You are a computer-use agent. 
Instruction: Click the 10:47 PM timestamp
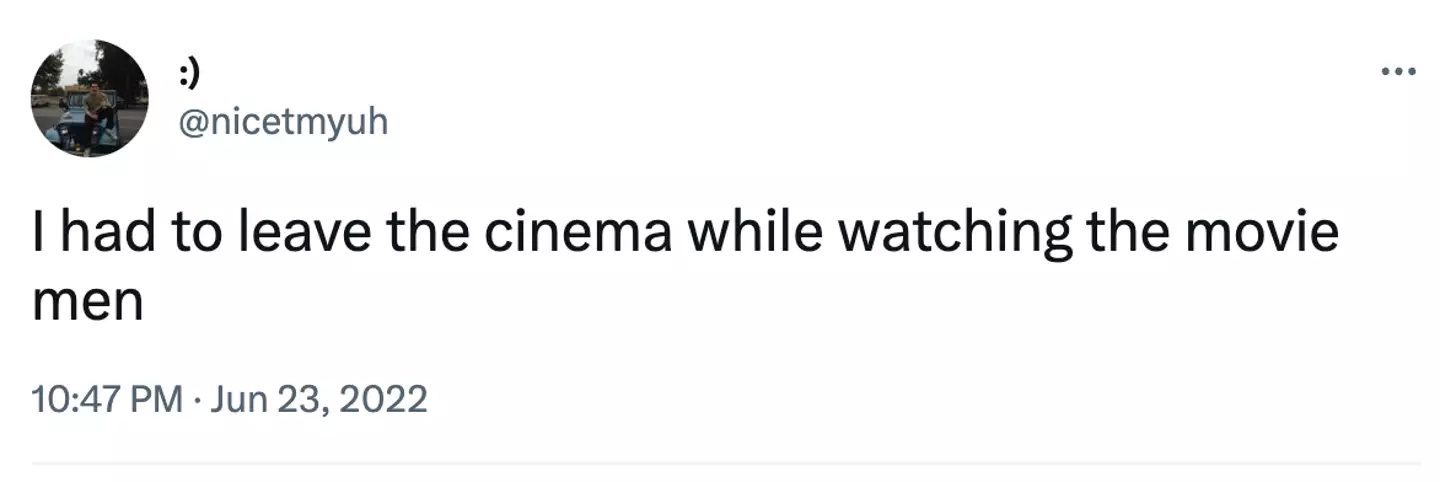(x=107, y=399)
